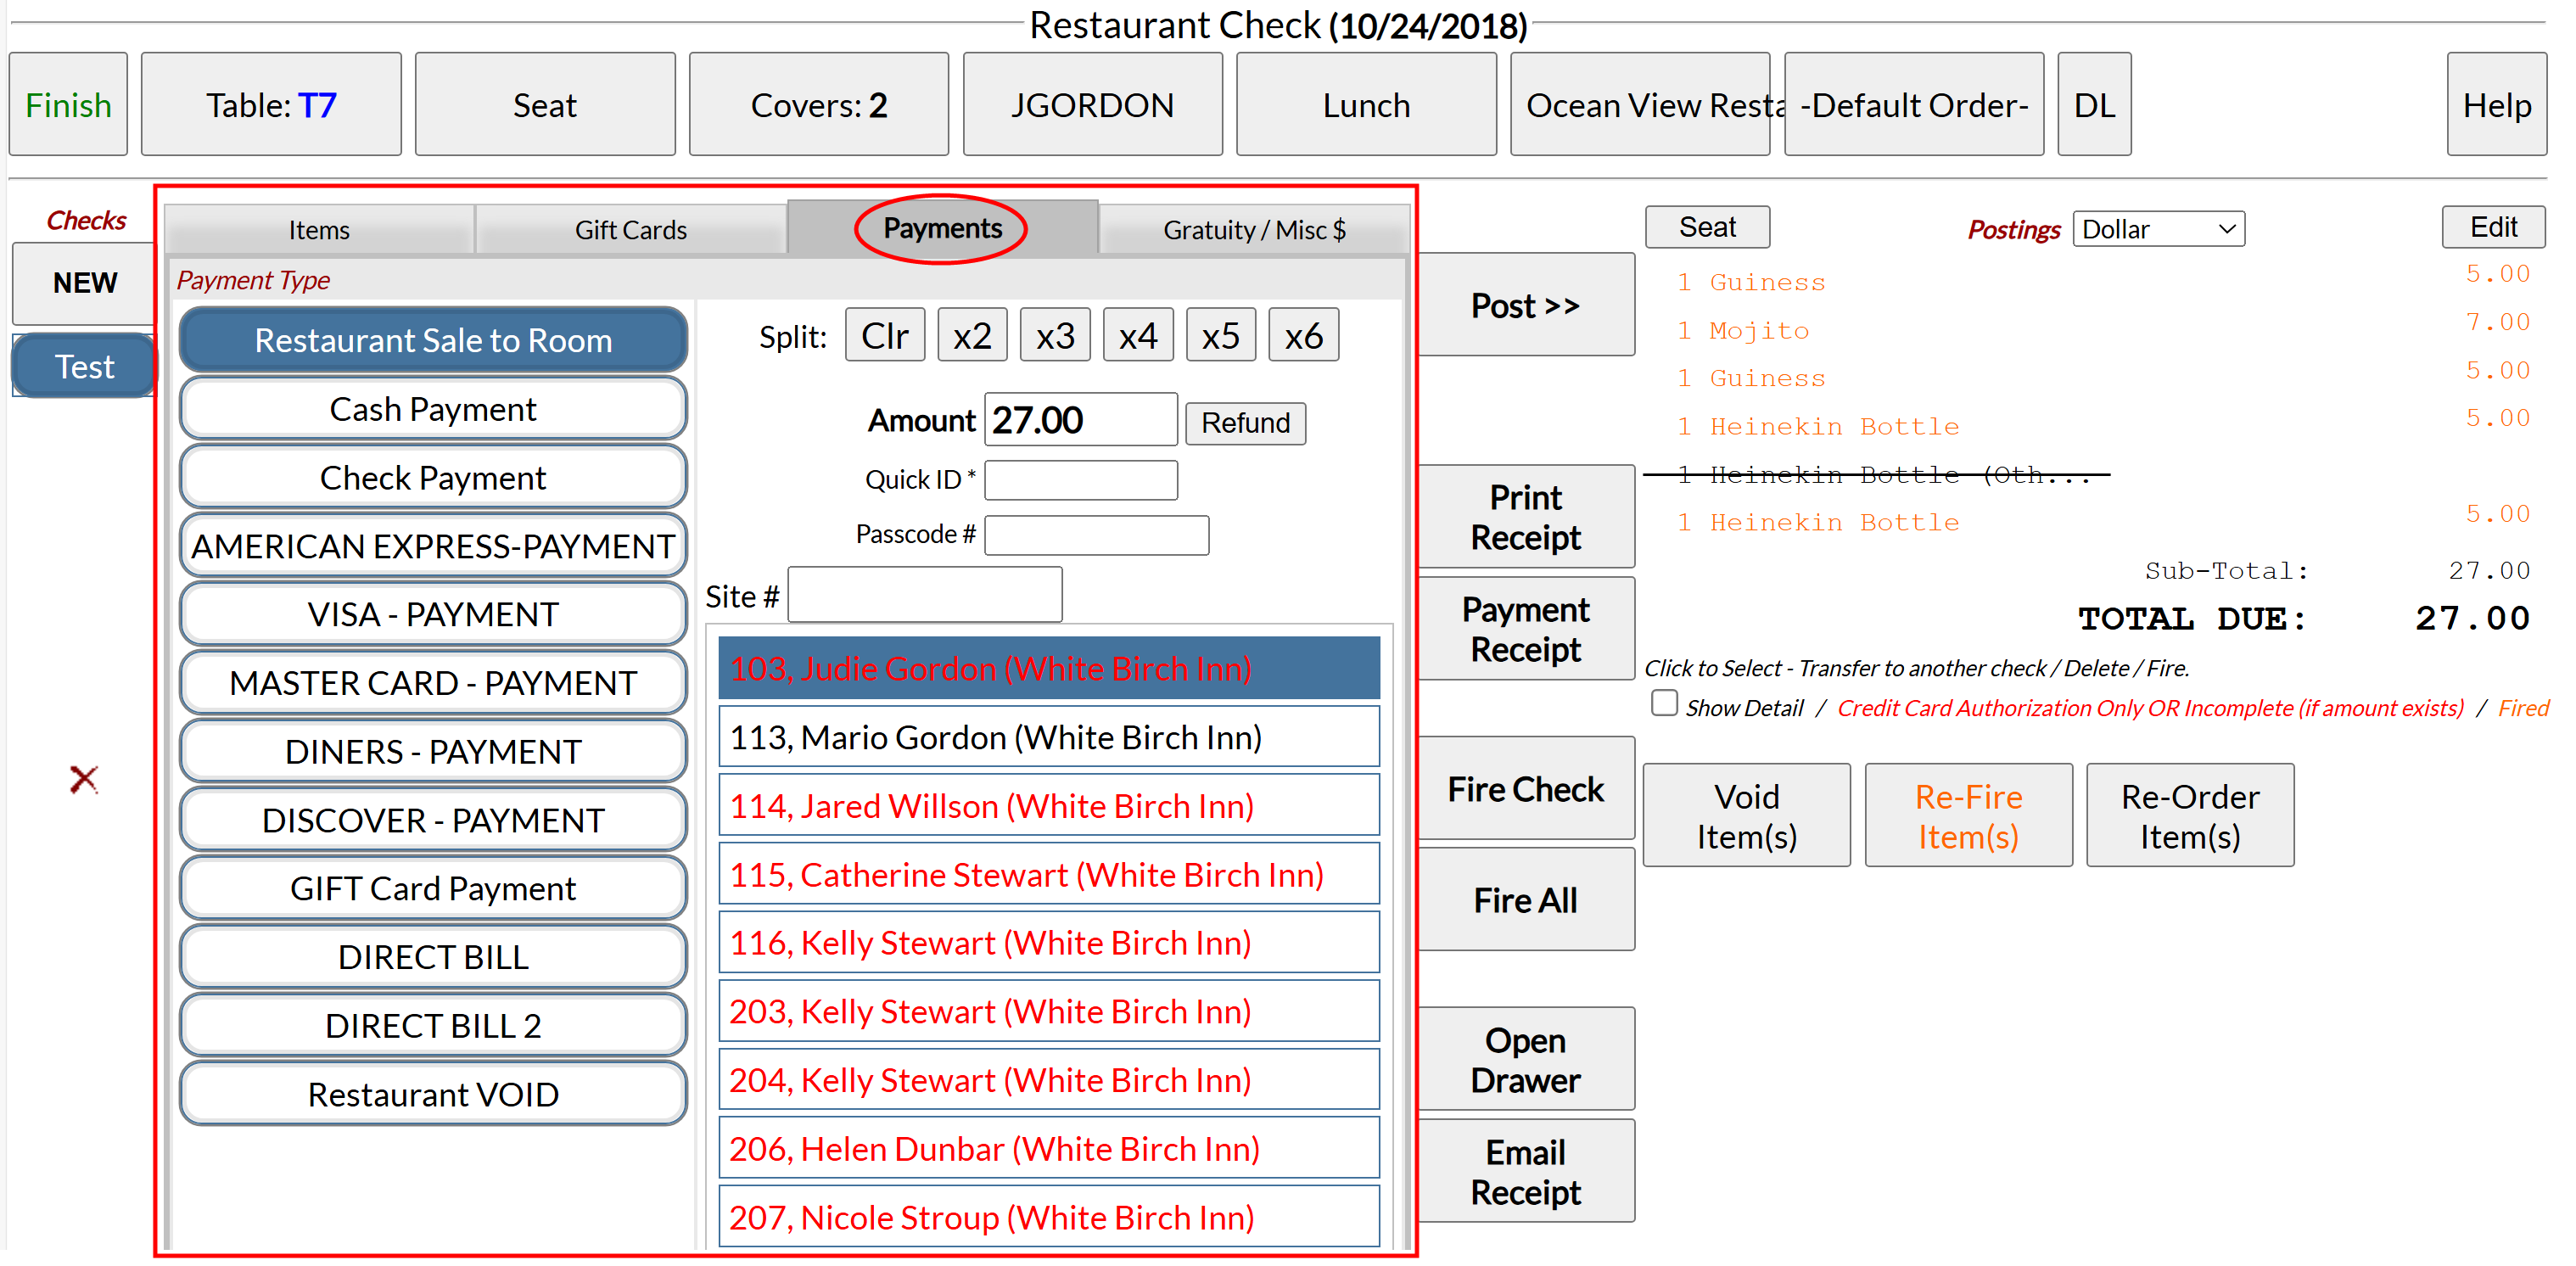
Task: Select room 113, Mario Gordon
Action: 1048,737
